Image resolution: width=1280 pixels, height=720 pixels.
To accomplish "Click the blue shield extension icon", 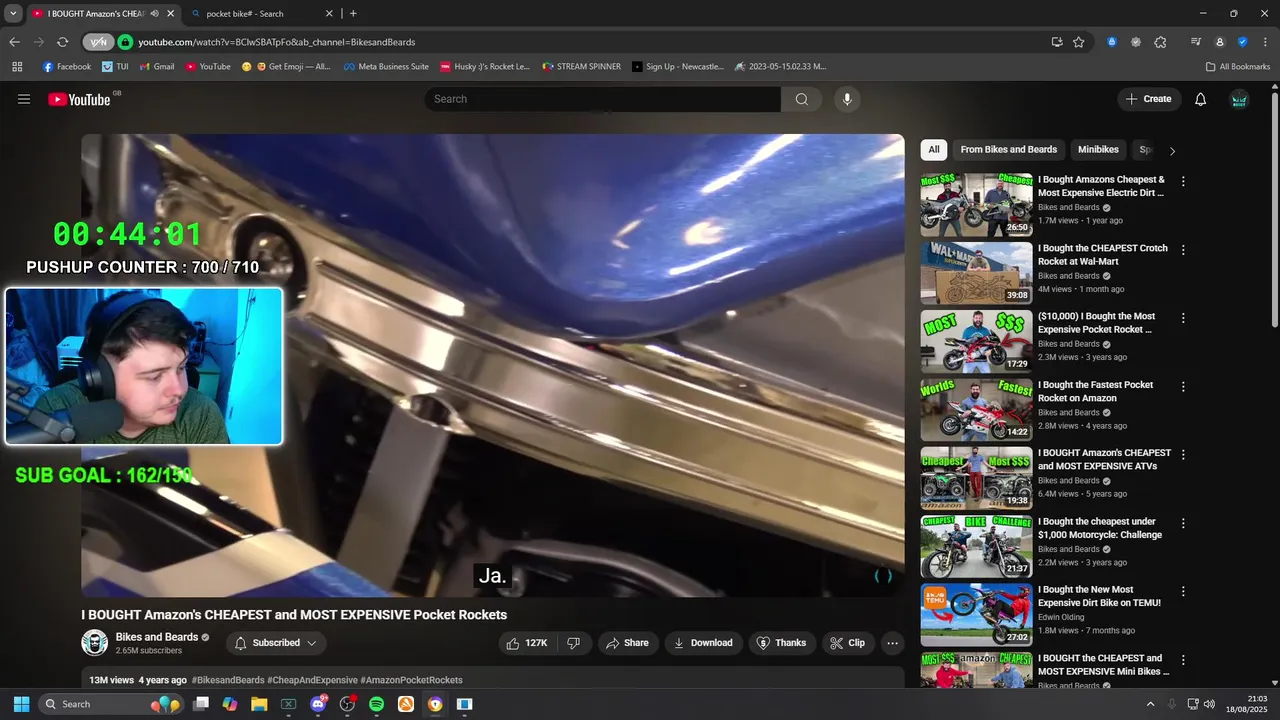I will pyautogui.click(x=1242, y=42).
